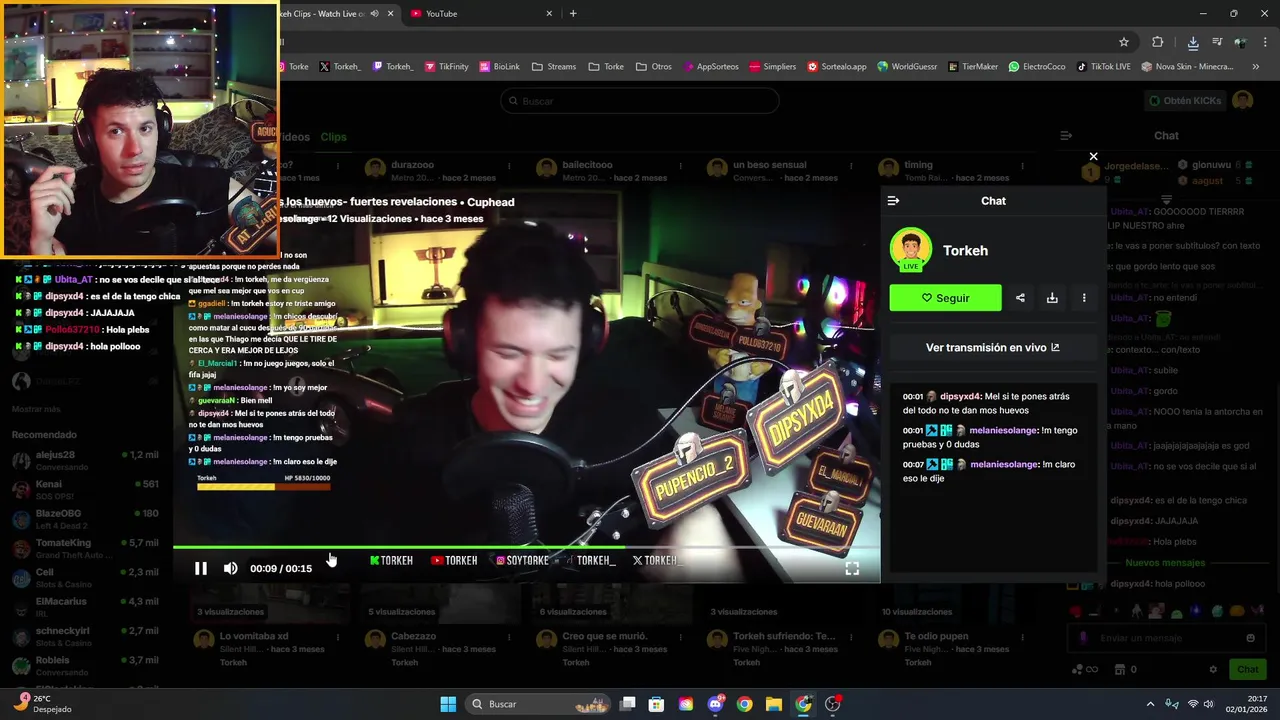Open the TikFinity bookmark
Image resolution: width=1280 pixels, height=720 pixels.
[x=446, y=66]
